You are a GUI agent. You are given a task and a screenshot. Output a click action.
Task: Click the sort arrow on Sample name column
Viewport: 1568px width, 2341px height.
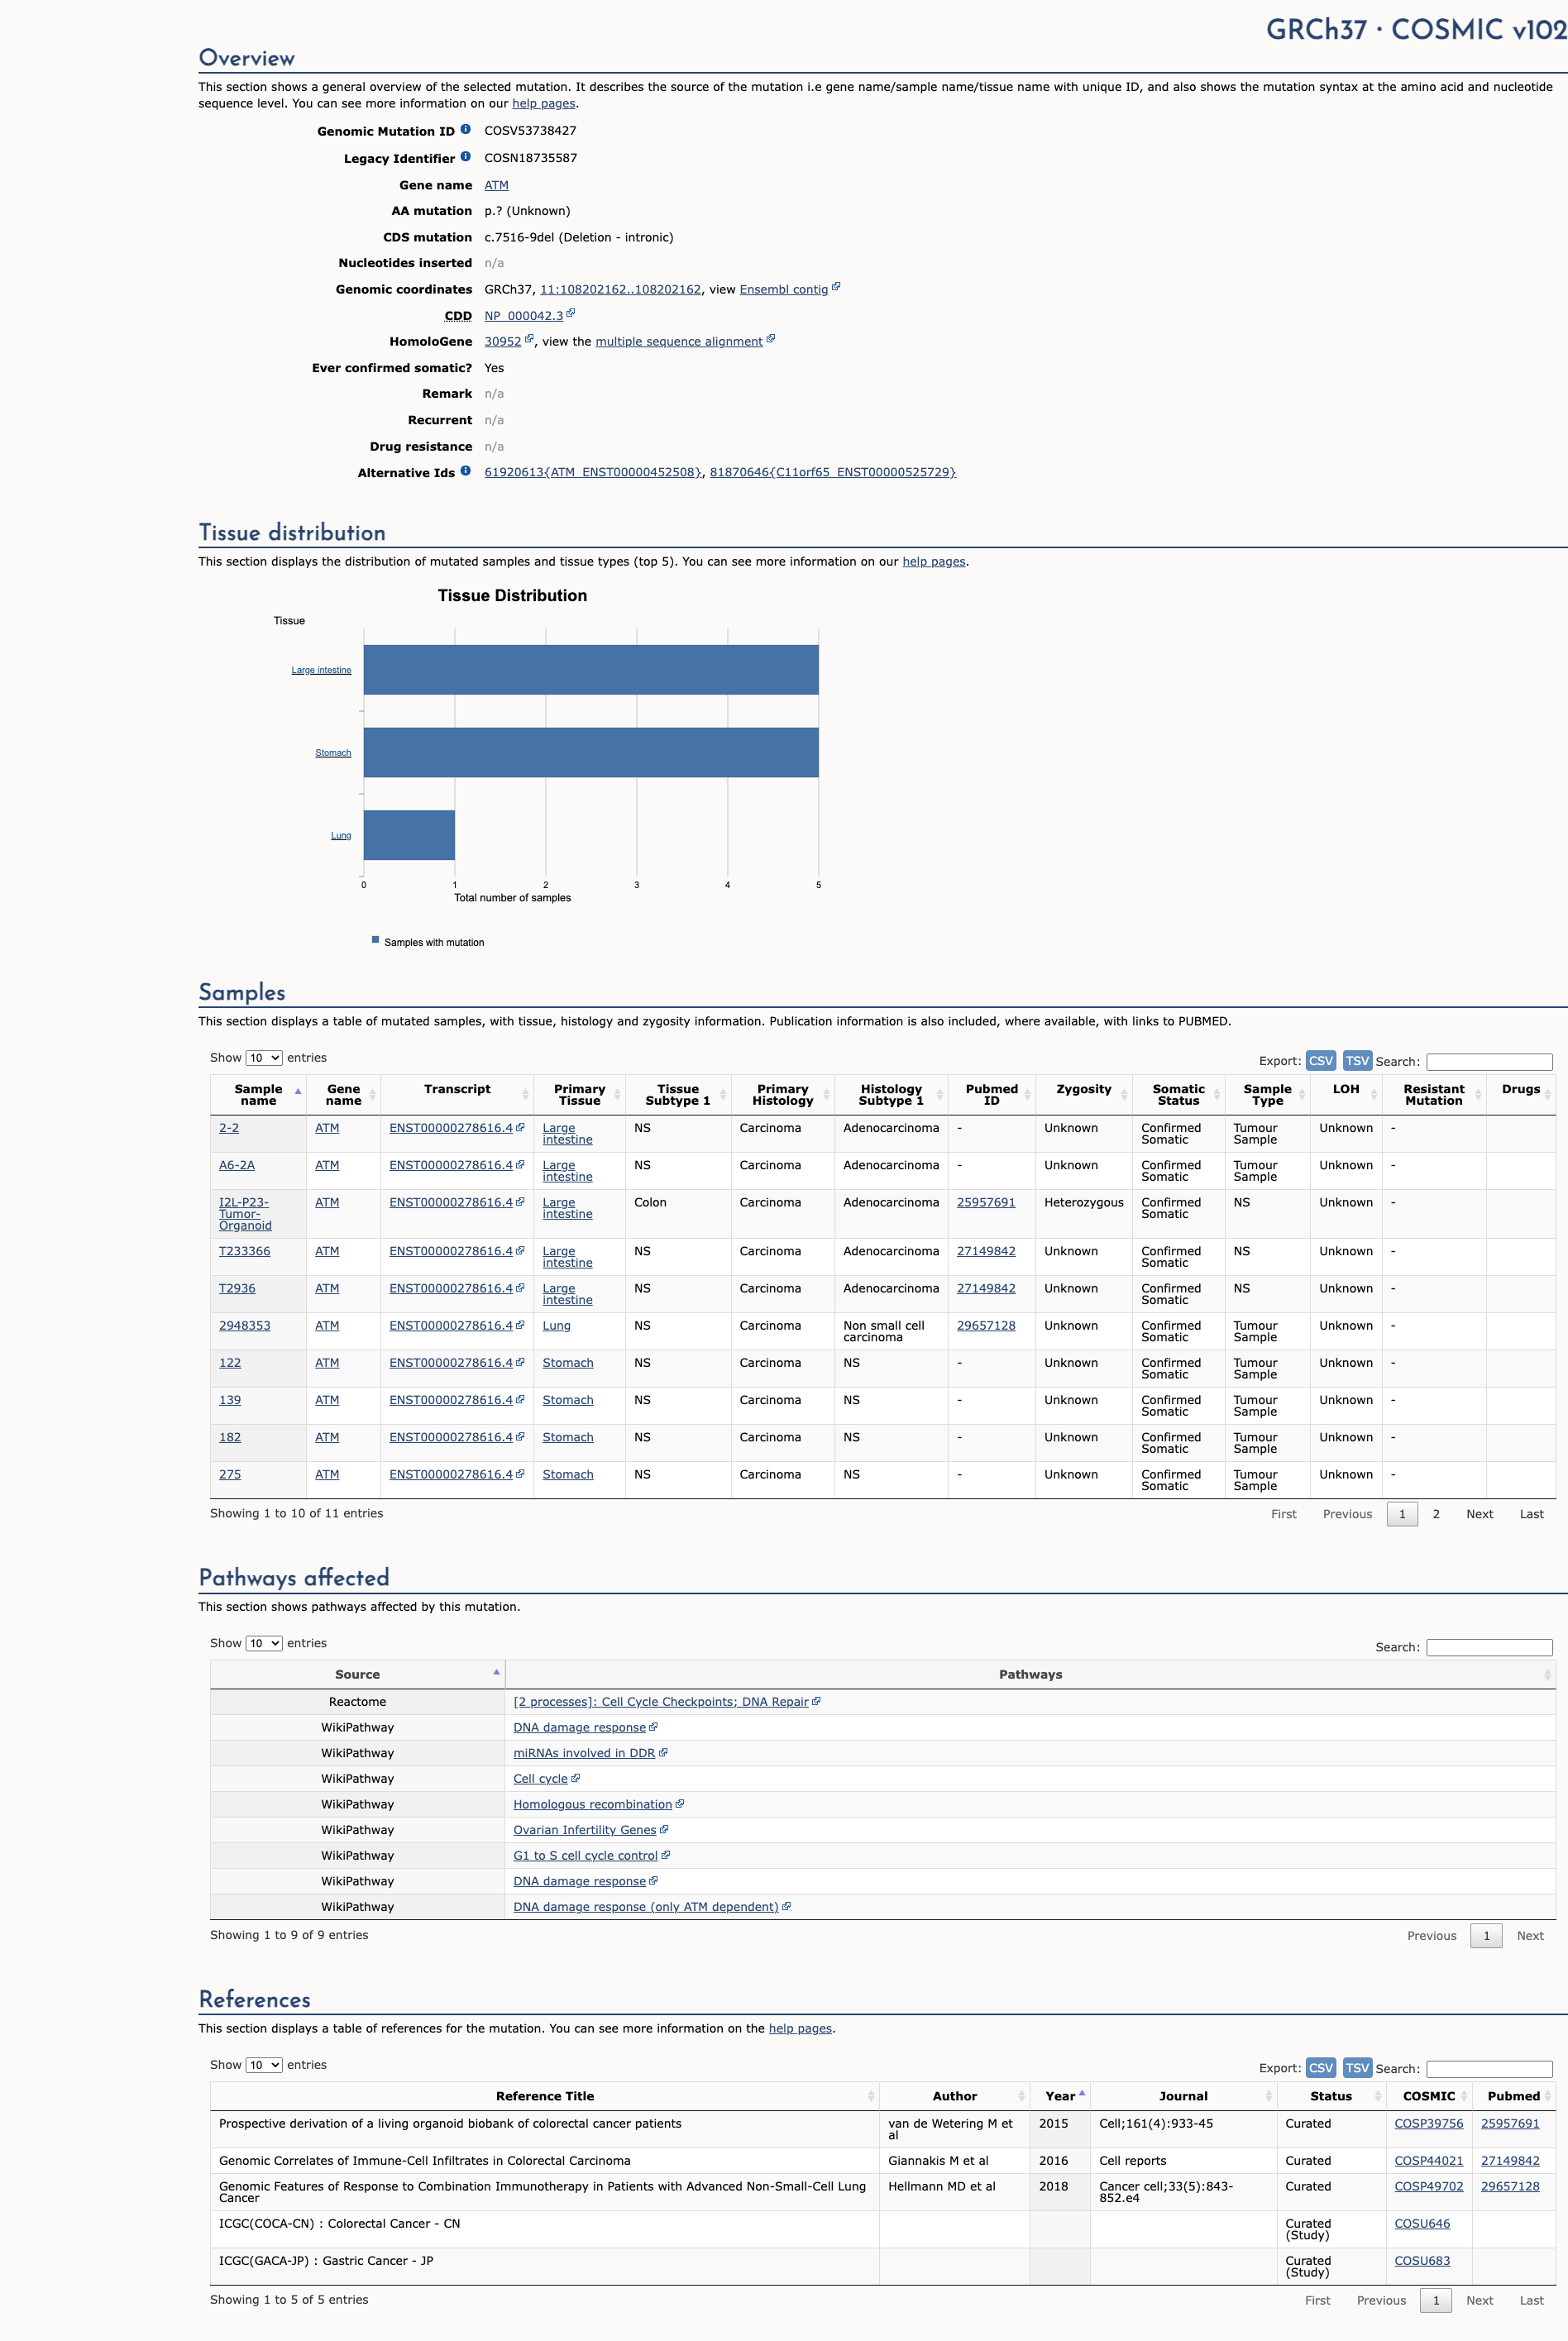298,1091
